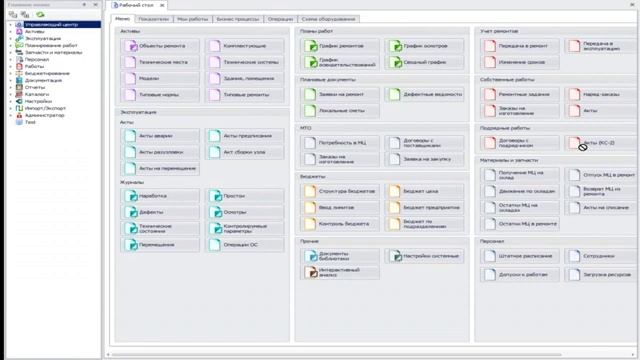
Task: Click the red icon of Ремонтные задания
Action: click(x=490, y=94)
